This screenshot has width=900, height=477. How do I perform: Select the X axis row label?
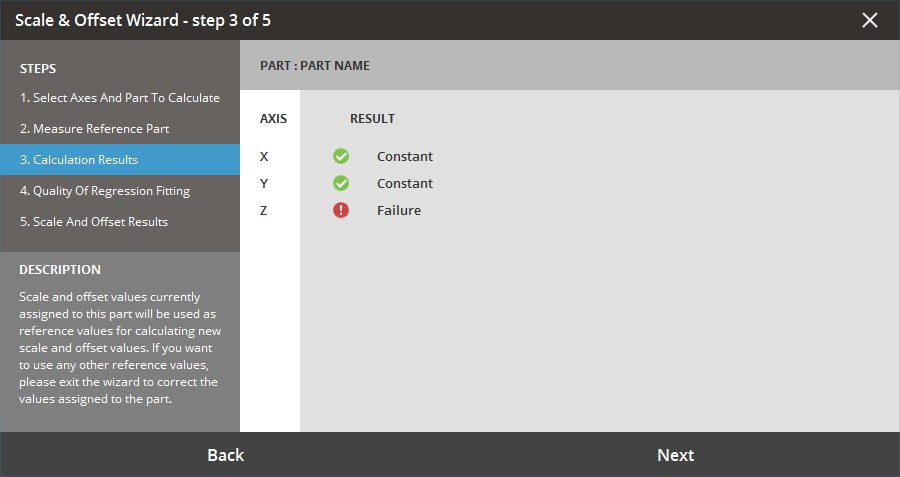264,157
